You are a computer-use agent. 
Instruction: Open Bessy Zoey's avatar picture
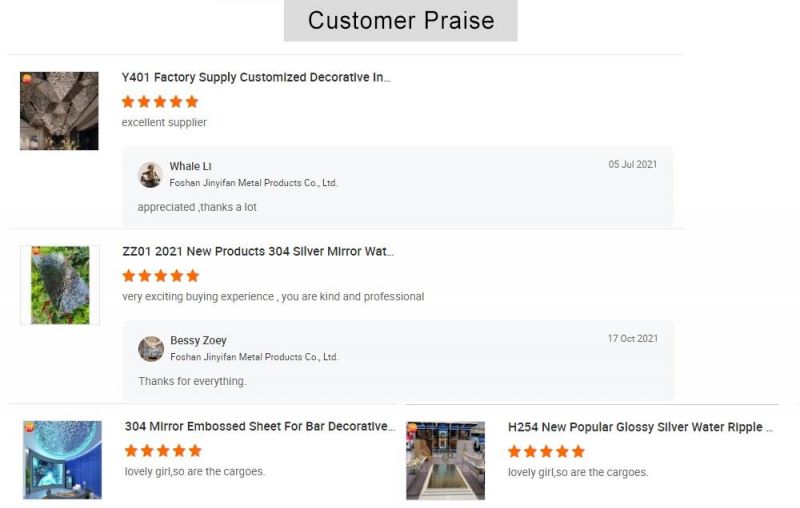(151, 349)
